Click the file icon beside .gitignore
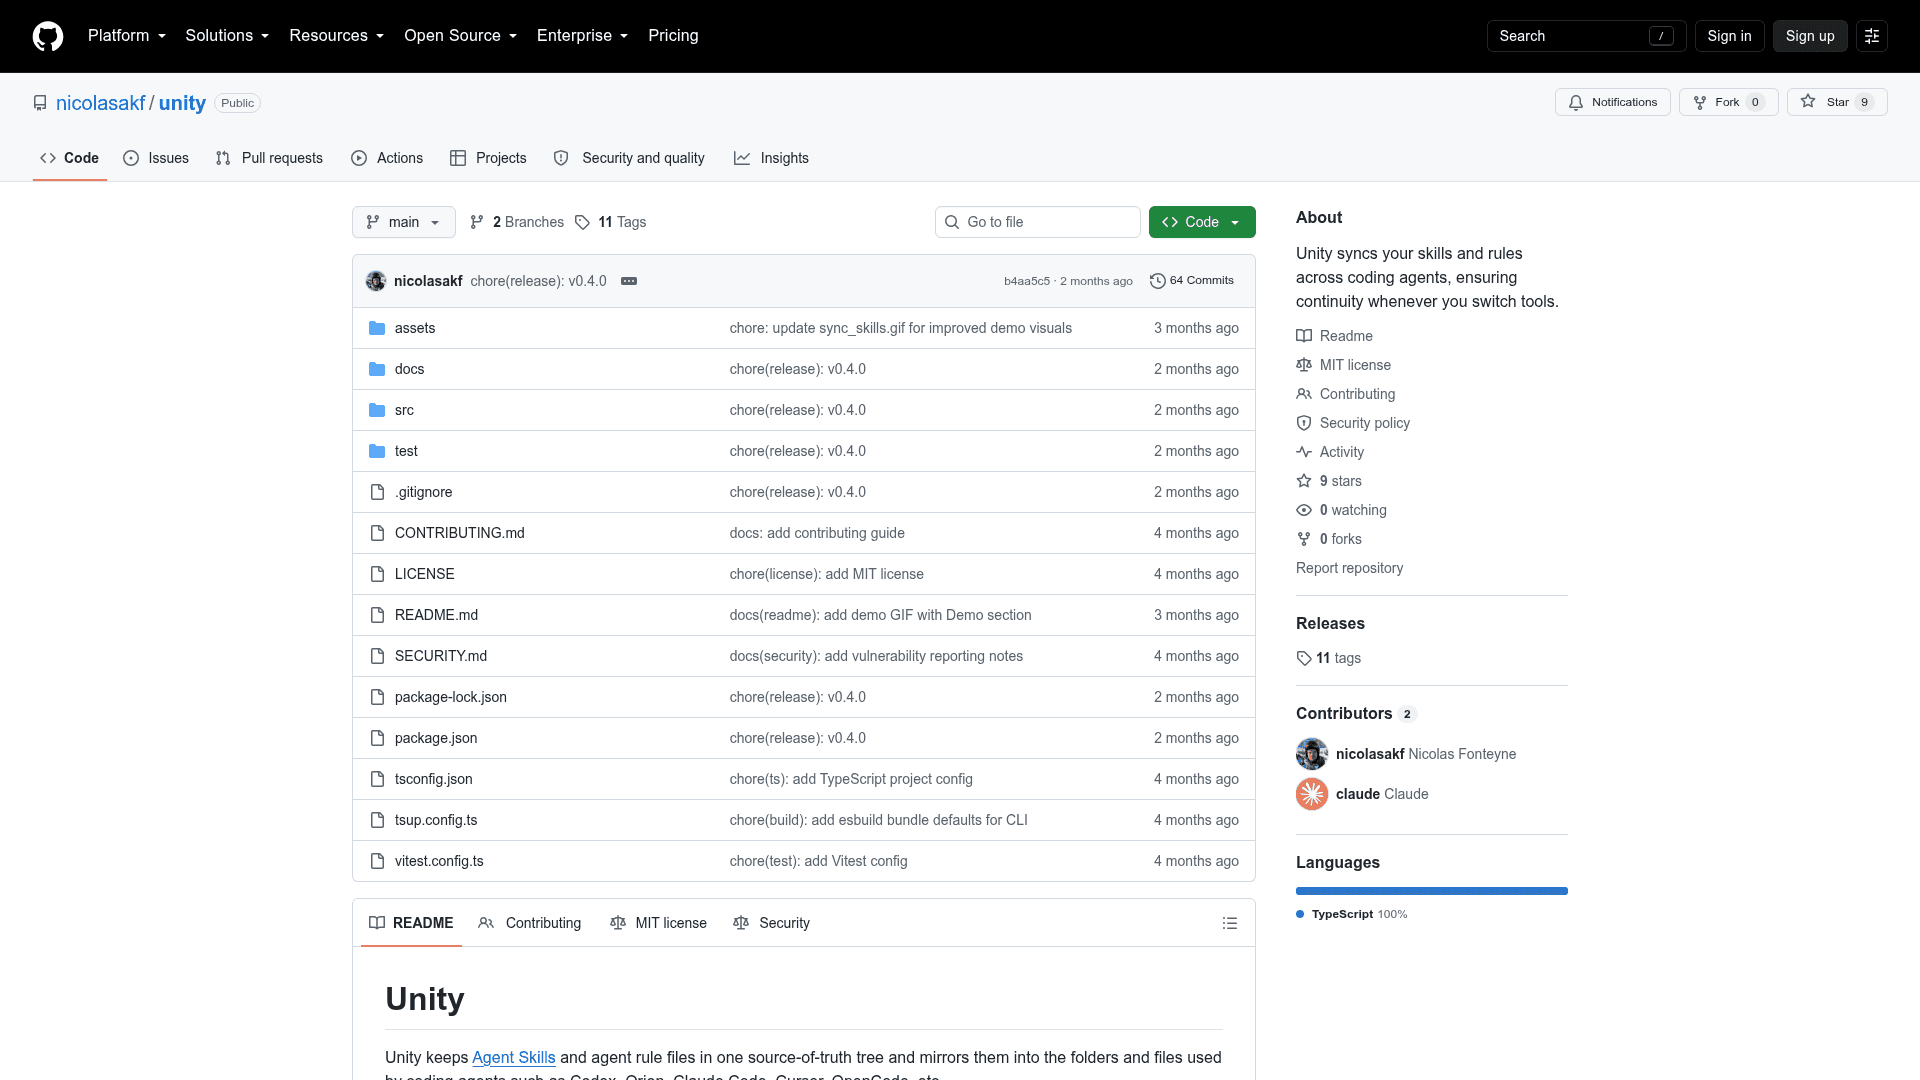Image resolution: width=1920 pixels, height=1080 pixels. coord(377,492)
